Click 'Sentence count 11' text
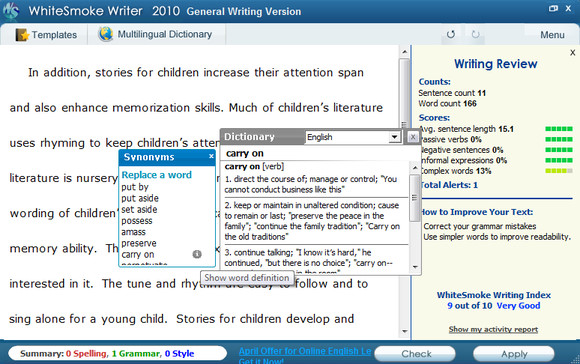The width and height of the screenshot is (580, 364). coord(452,93)
